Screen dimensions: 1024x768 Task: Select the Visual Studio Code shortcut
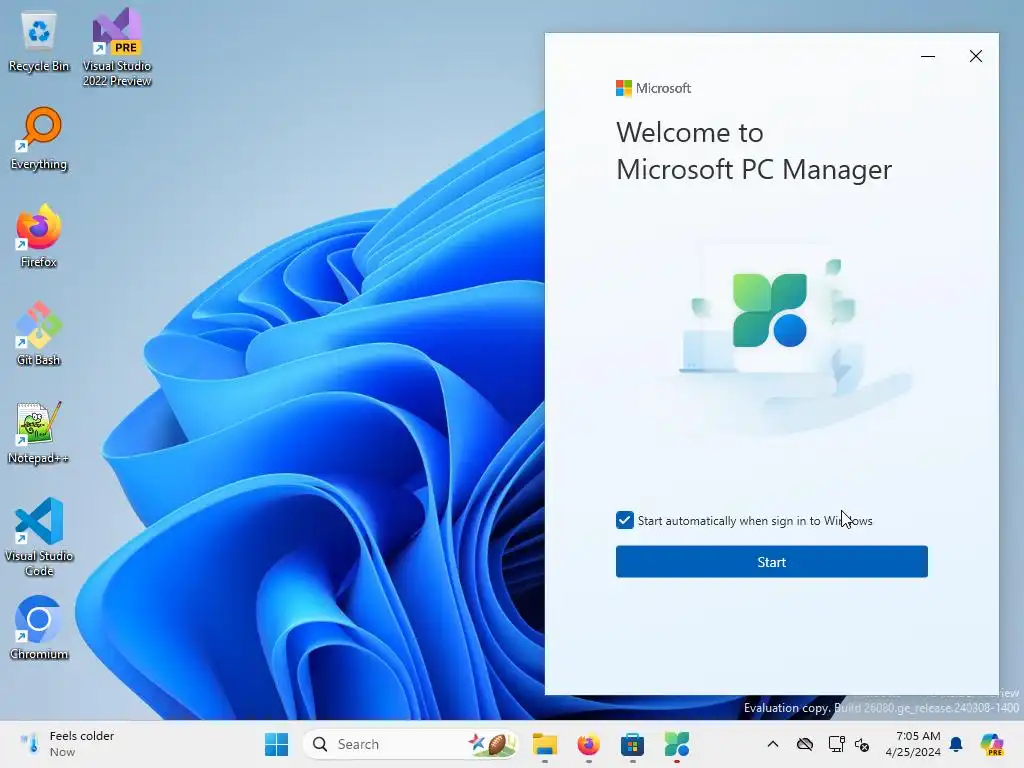coord(39,537)
